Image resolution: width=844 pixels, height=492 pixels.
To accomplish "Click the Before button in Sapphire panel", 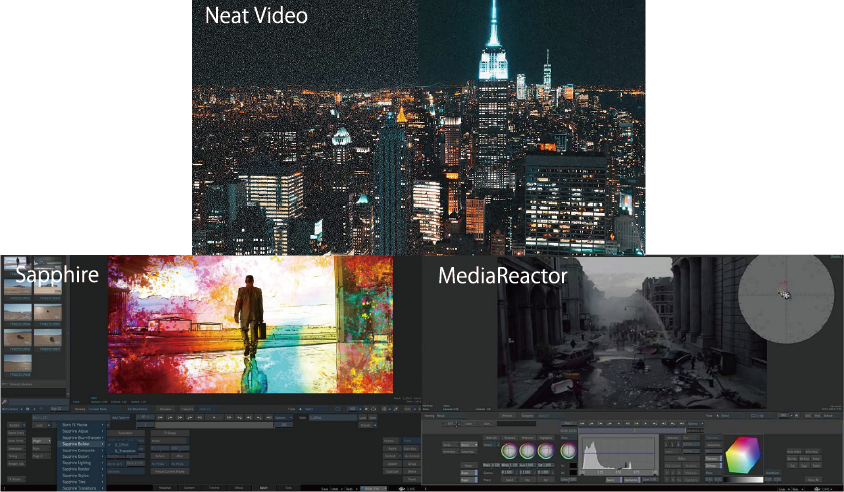I will click(160, 456).
